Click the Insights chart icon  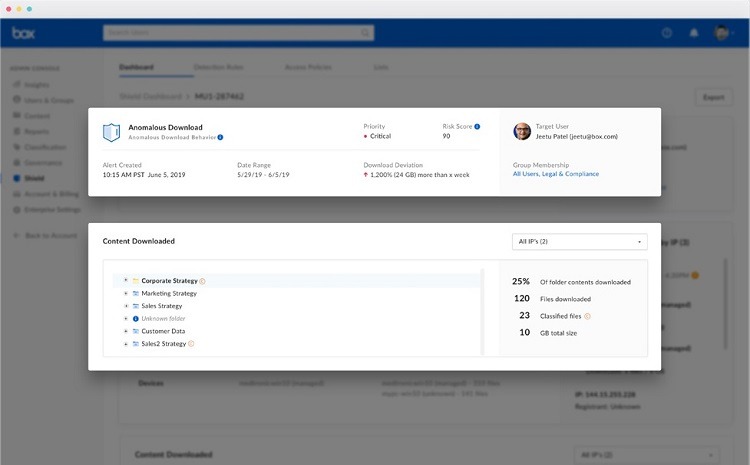tap(17, 84)
